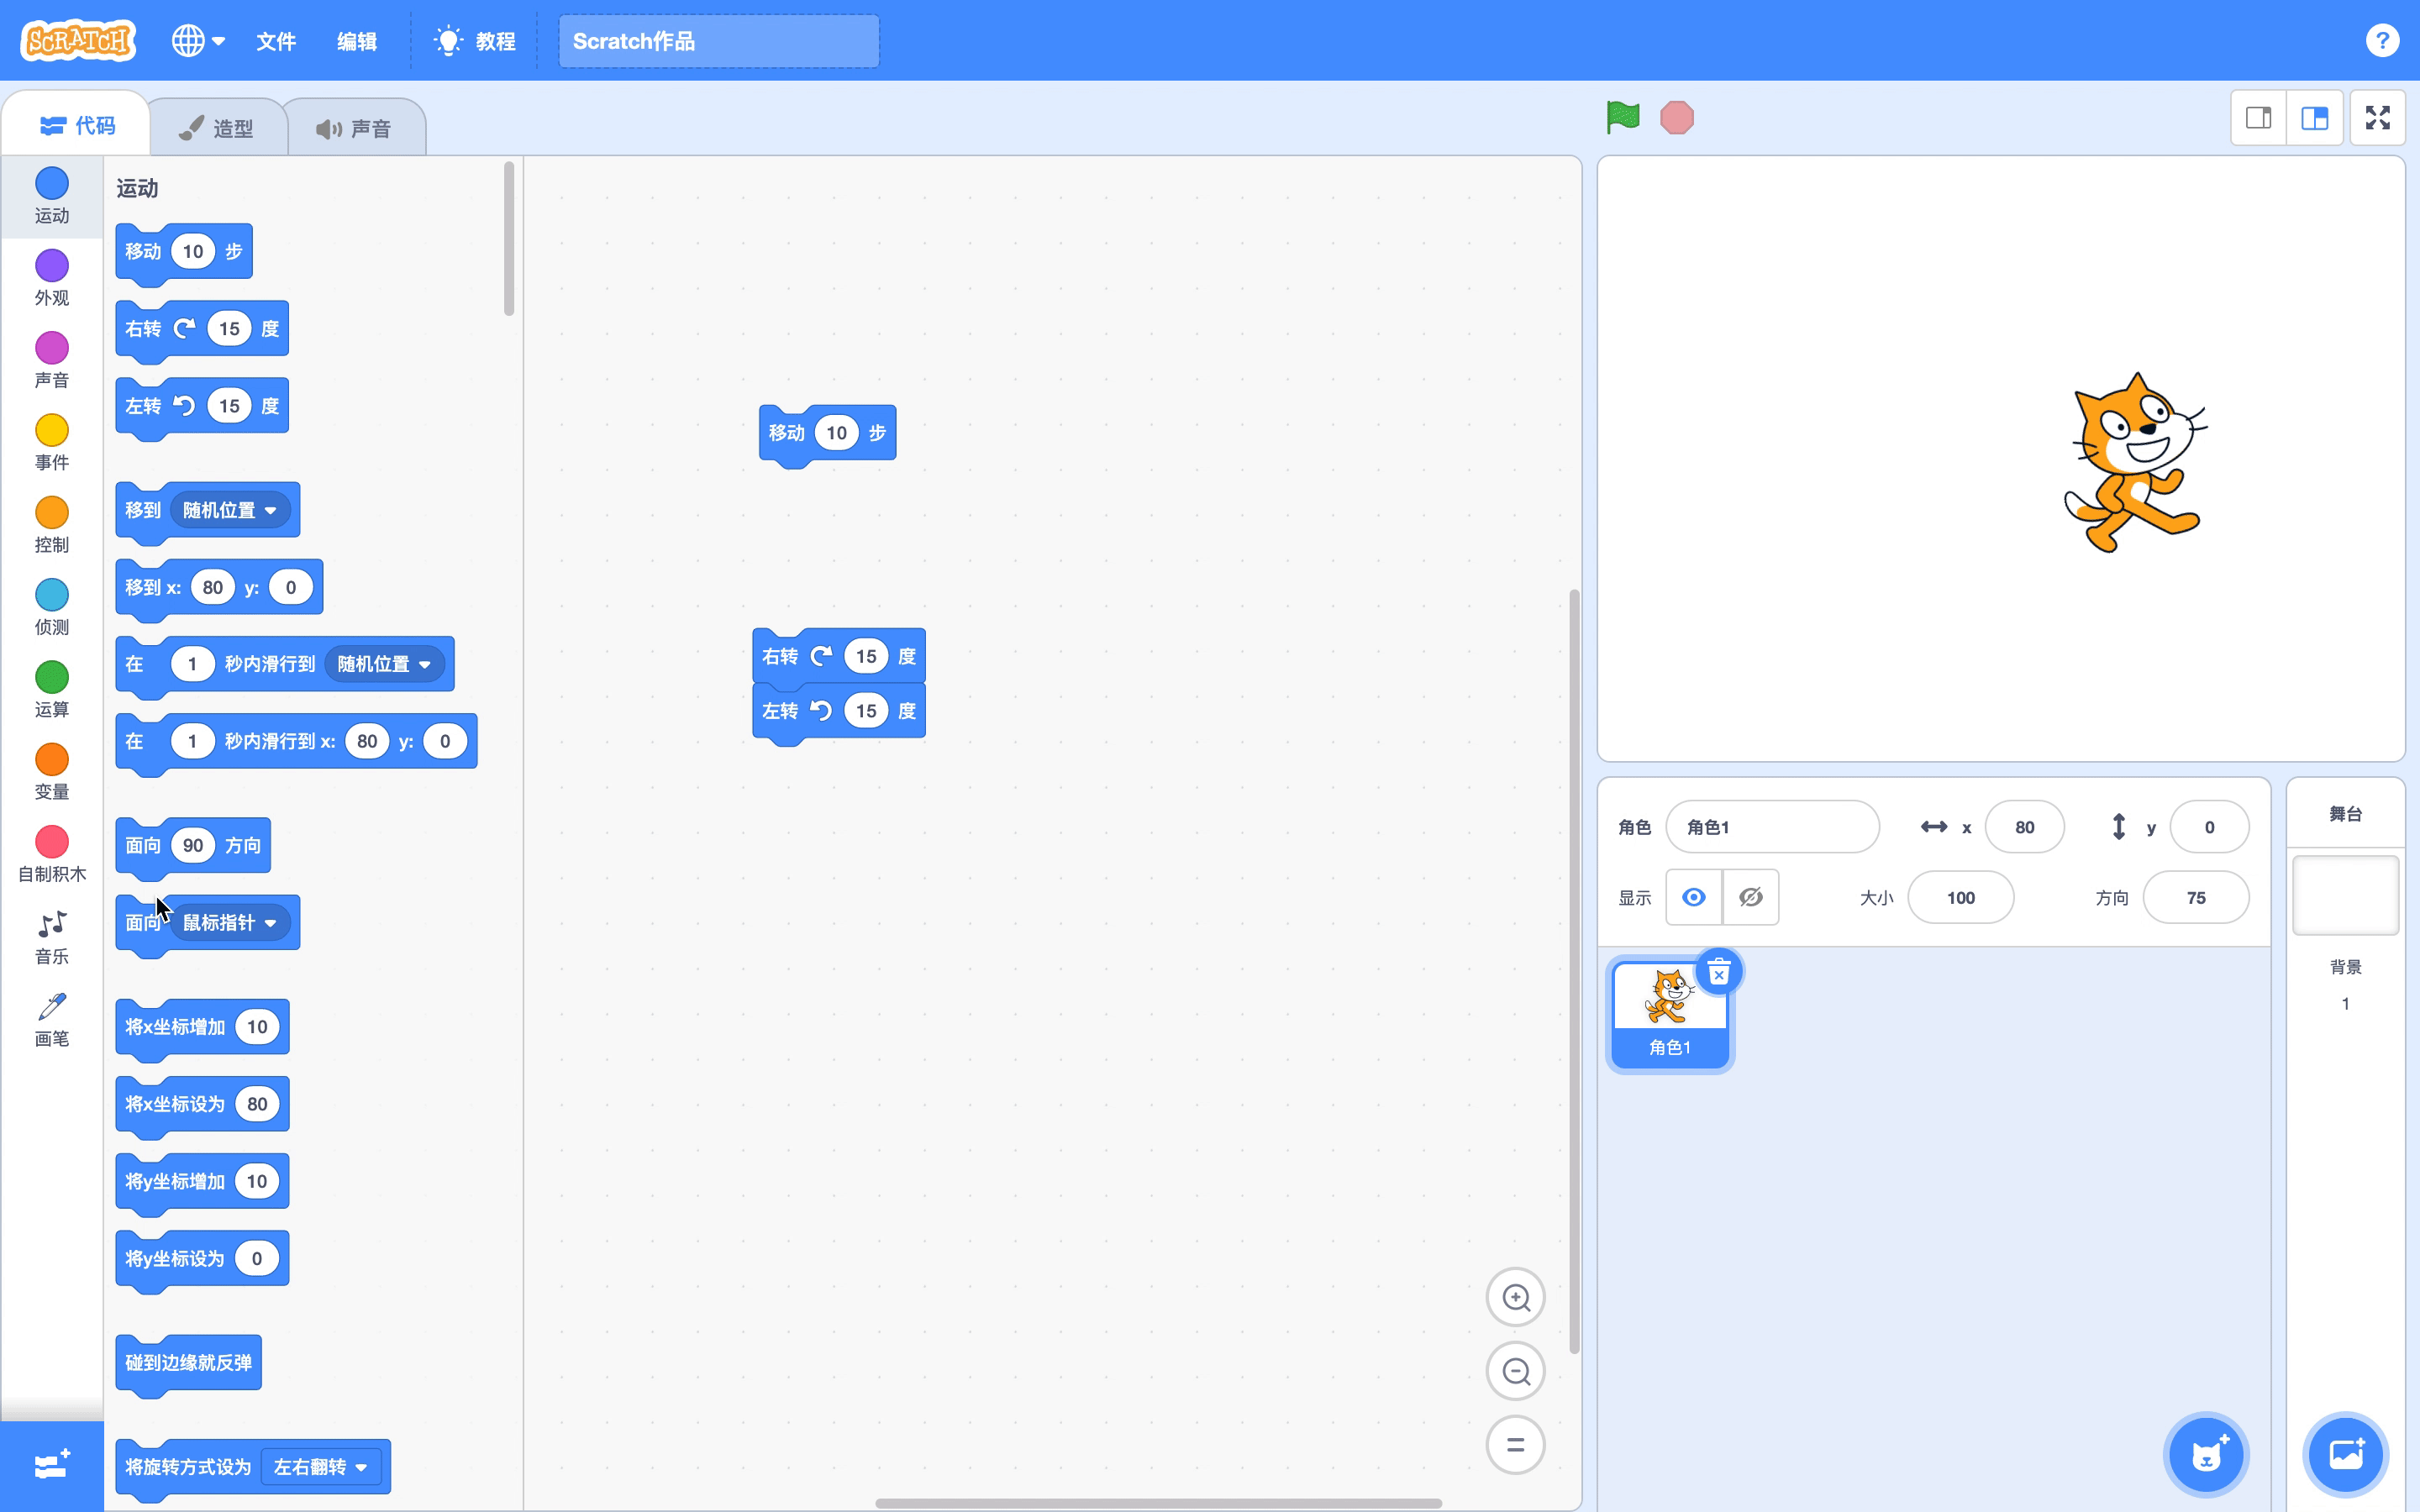
Task: Hide sprite using crossed-eye icon
Action: pyautogui.click(x=1750, y=897)
